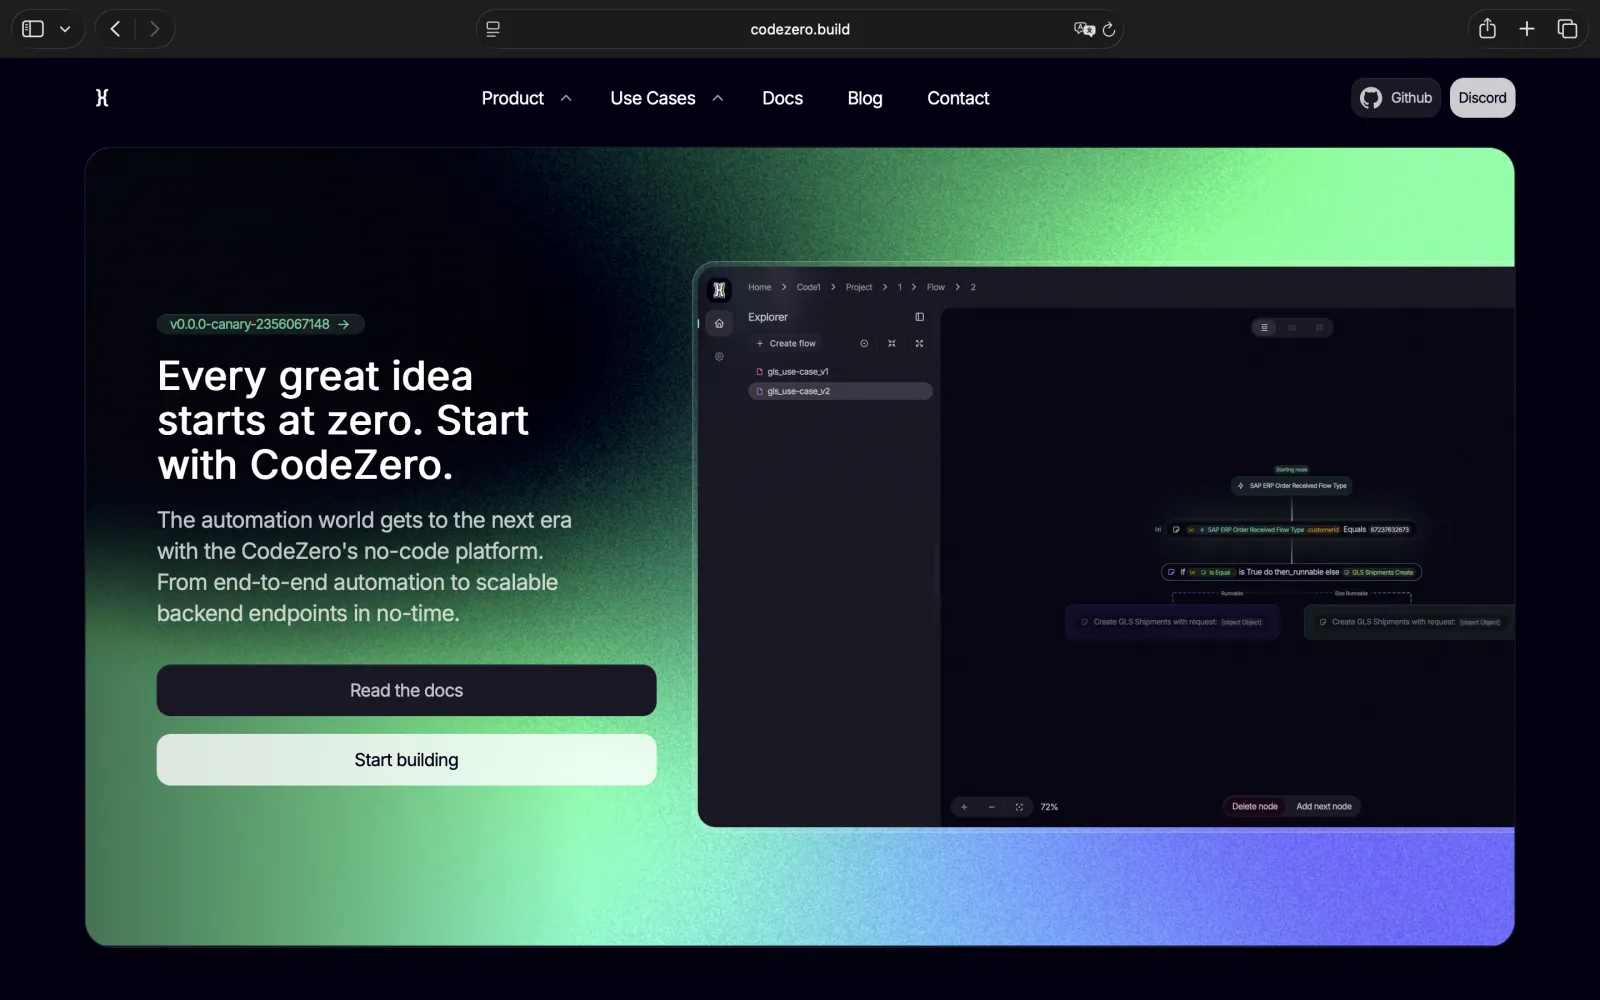Click Project in the editor breadcrumb
The image size is (1600, 1000).
click(x=859, y=287)
